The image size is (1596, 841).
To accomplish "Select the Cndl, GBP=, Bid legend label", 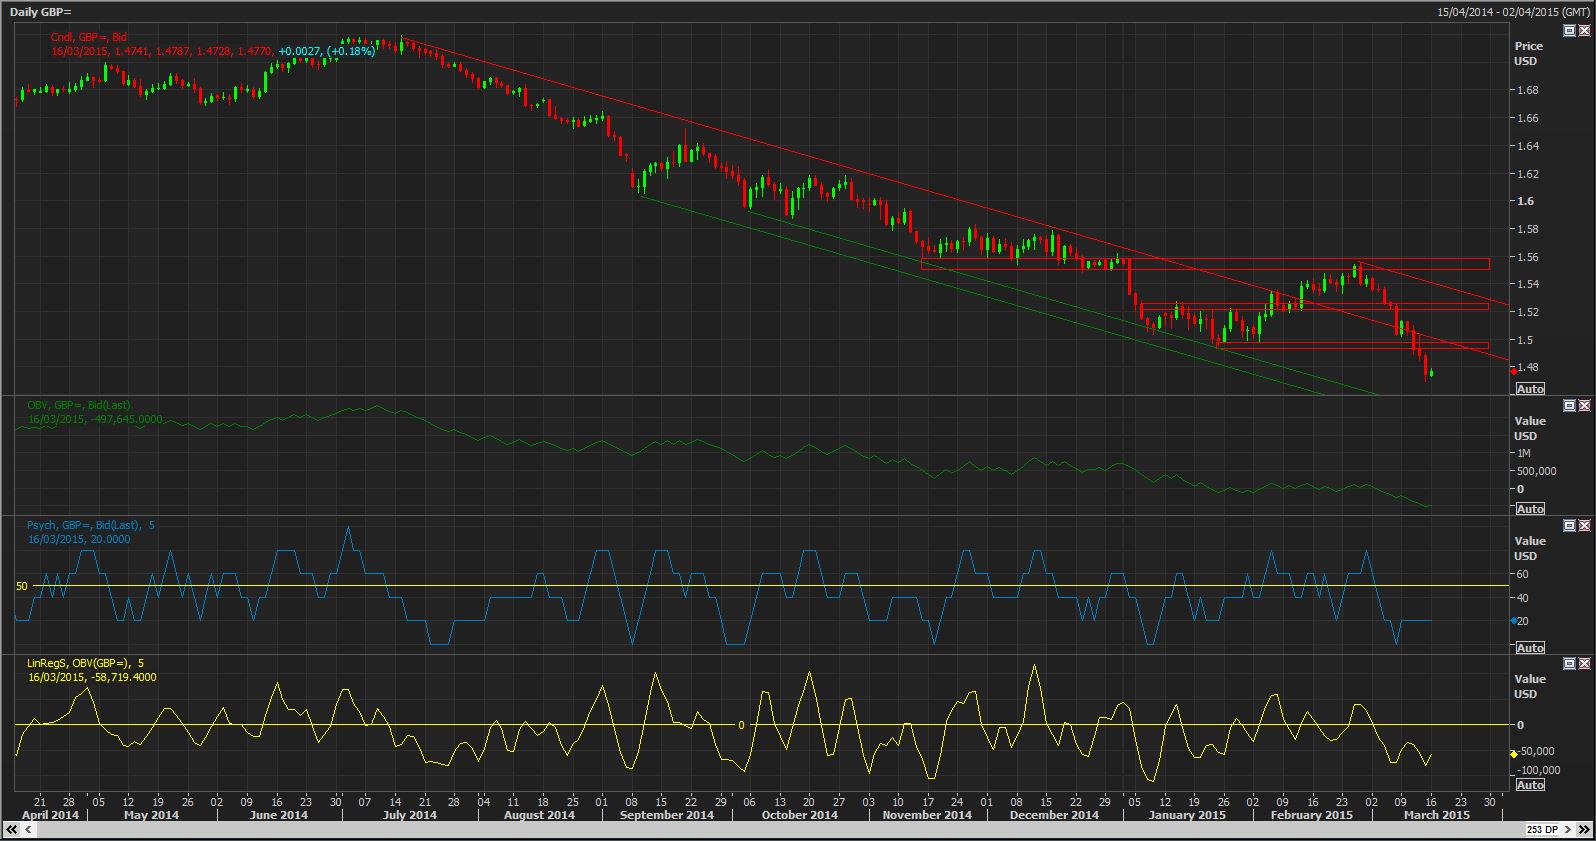I will point(89,37).
